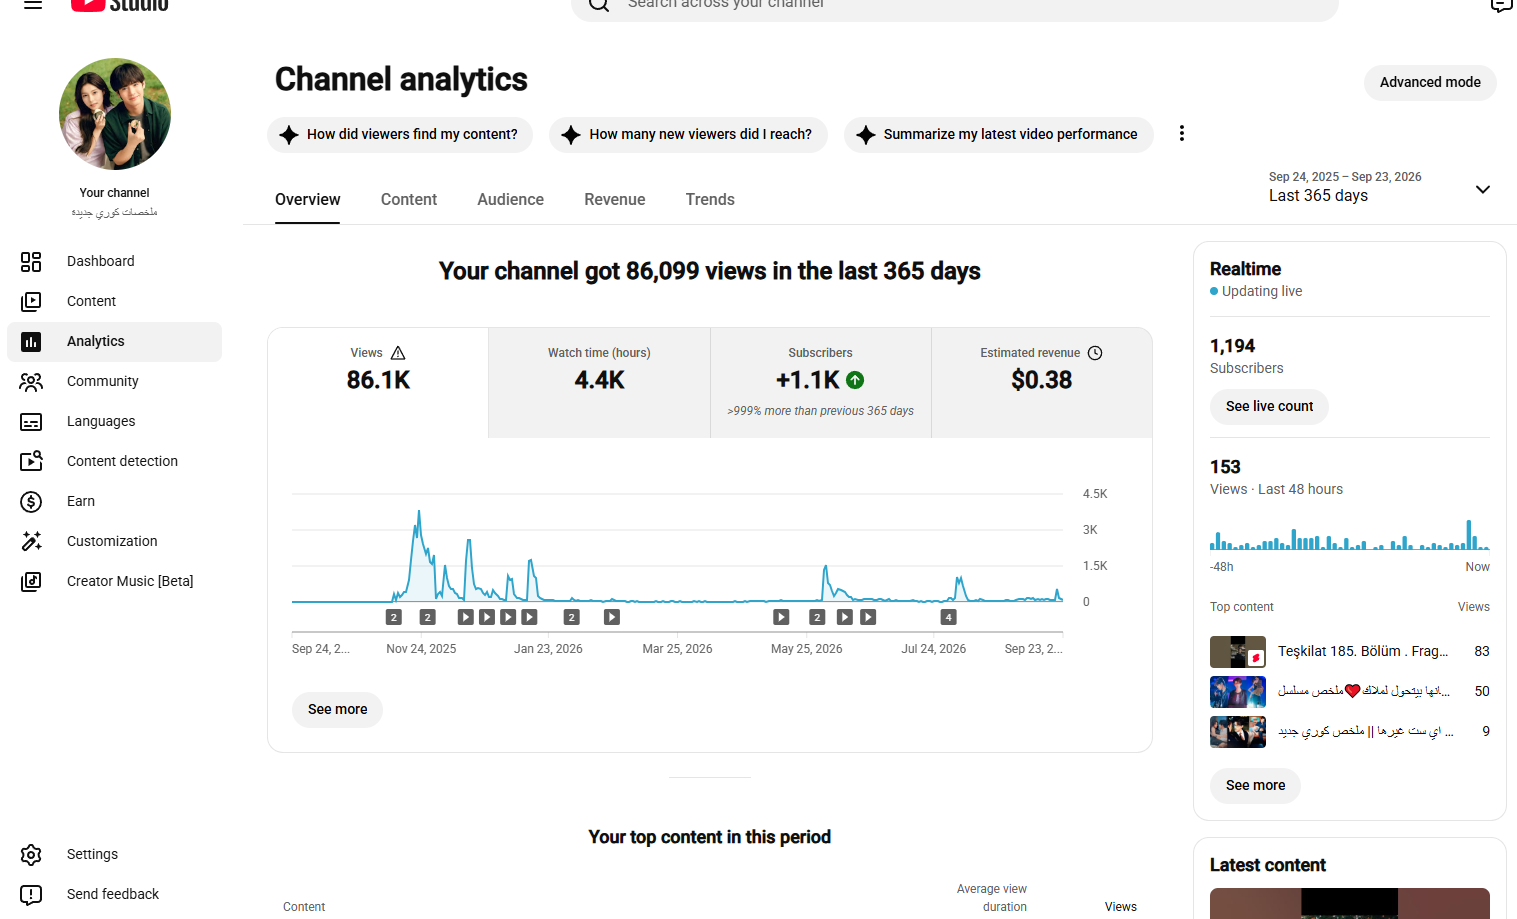The width and height of the screenshot is (1517, 919).
Task: Select Analytics in the sidebar
Action: [114, 341]
